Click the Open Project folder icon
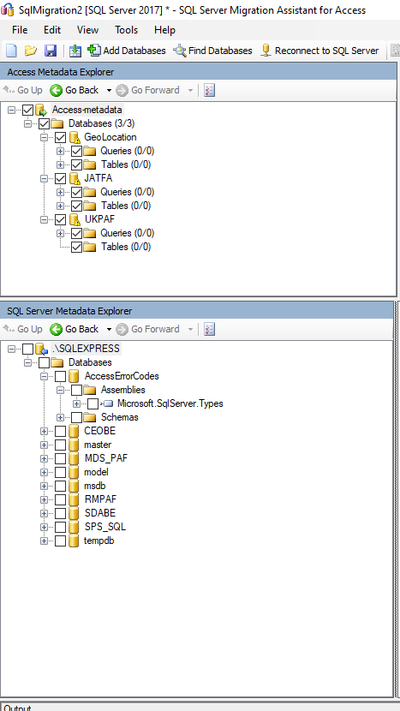 pos(30,51)
